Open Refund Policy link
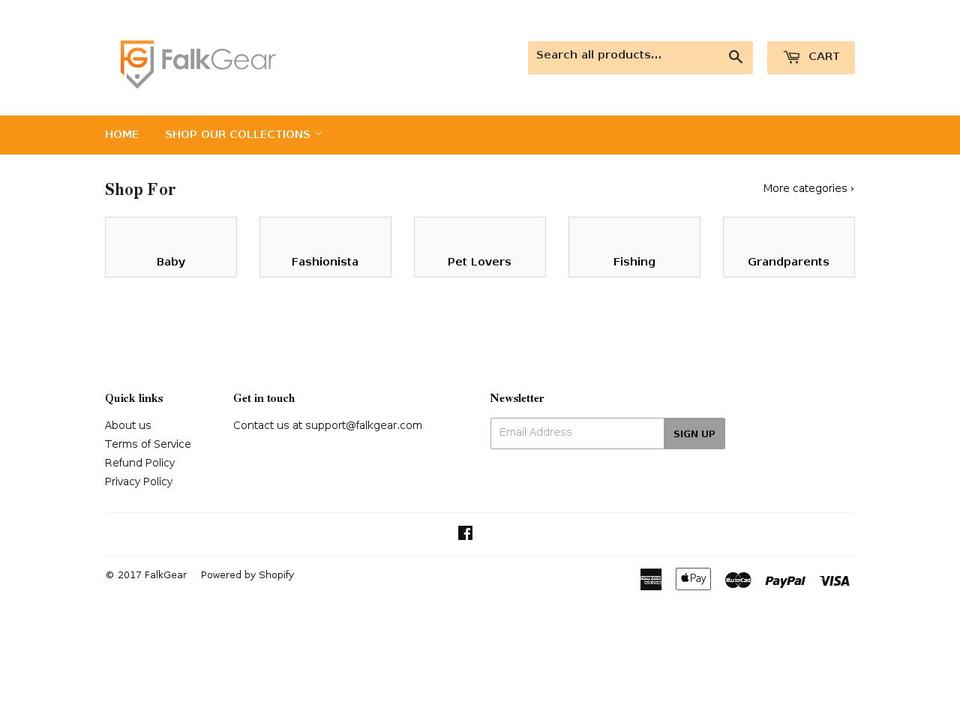Screen dimensions: 960x720 click(x=140, y=463)
